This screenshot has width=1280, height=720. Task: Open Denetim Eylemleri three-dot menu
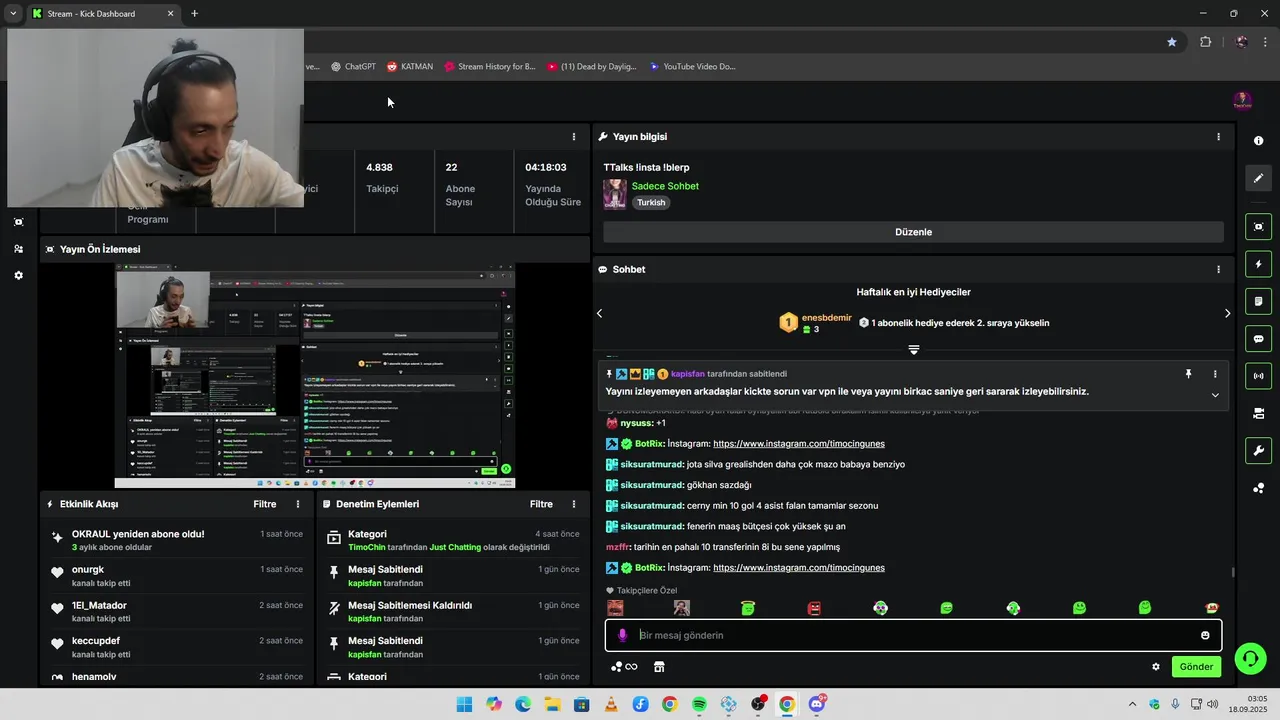coord(574,504)
